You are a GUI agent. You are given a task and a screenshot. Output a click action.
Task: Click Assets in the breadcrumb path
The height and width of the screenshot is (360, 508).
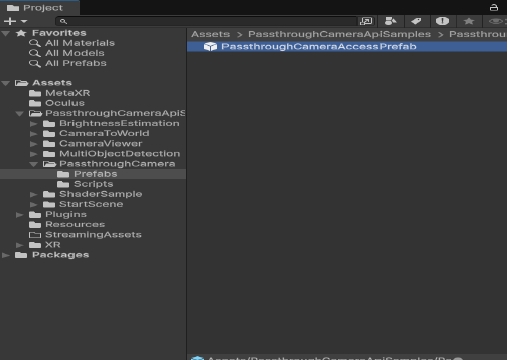210,34
